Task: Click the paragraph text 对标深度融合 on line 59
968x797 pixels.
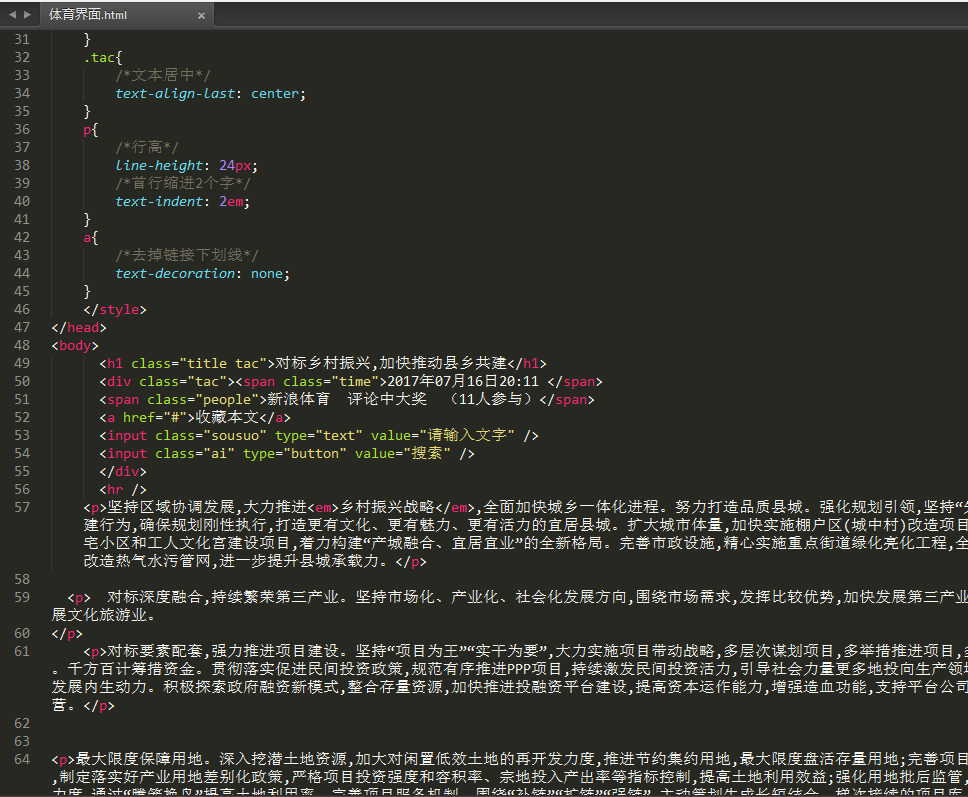Action: [x=155, y=597]
